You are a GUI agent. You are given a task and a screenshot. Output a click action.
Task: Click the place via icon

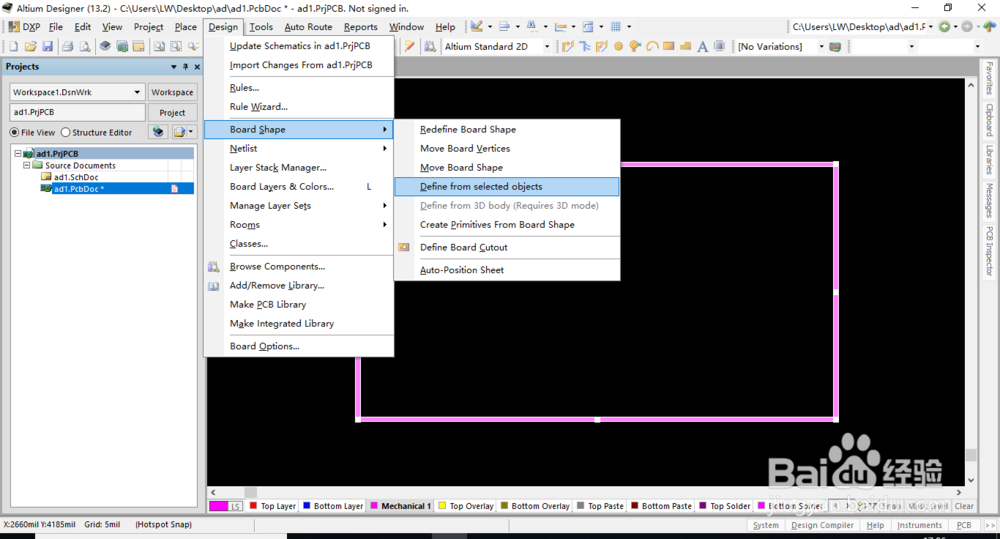[x=635, y=46]
